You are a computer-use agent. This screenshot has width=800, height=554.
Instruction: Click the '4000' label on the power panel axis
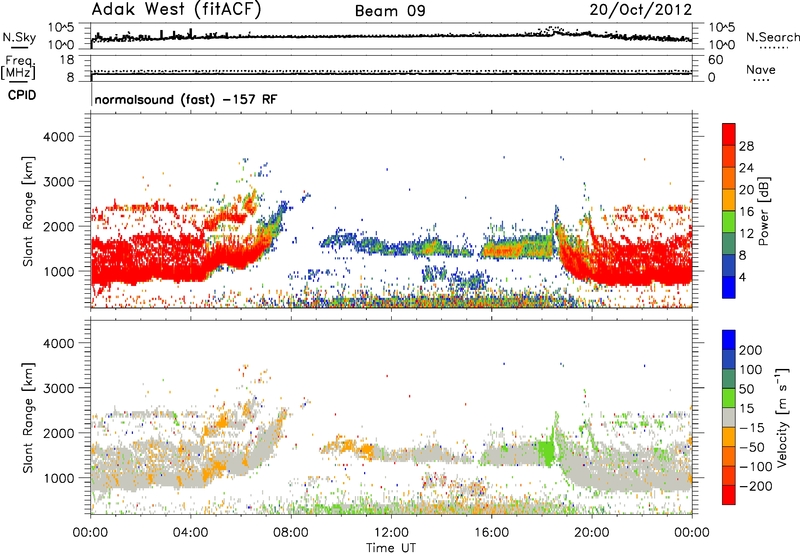click(59, 137)
